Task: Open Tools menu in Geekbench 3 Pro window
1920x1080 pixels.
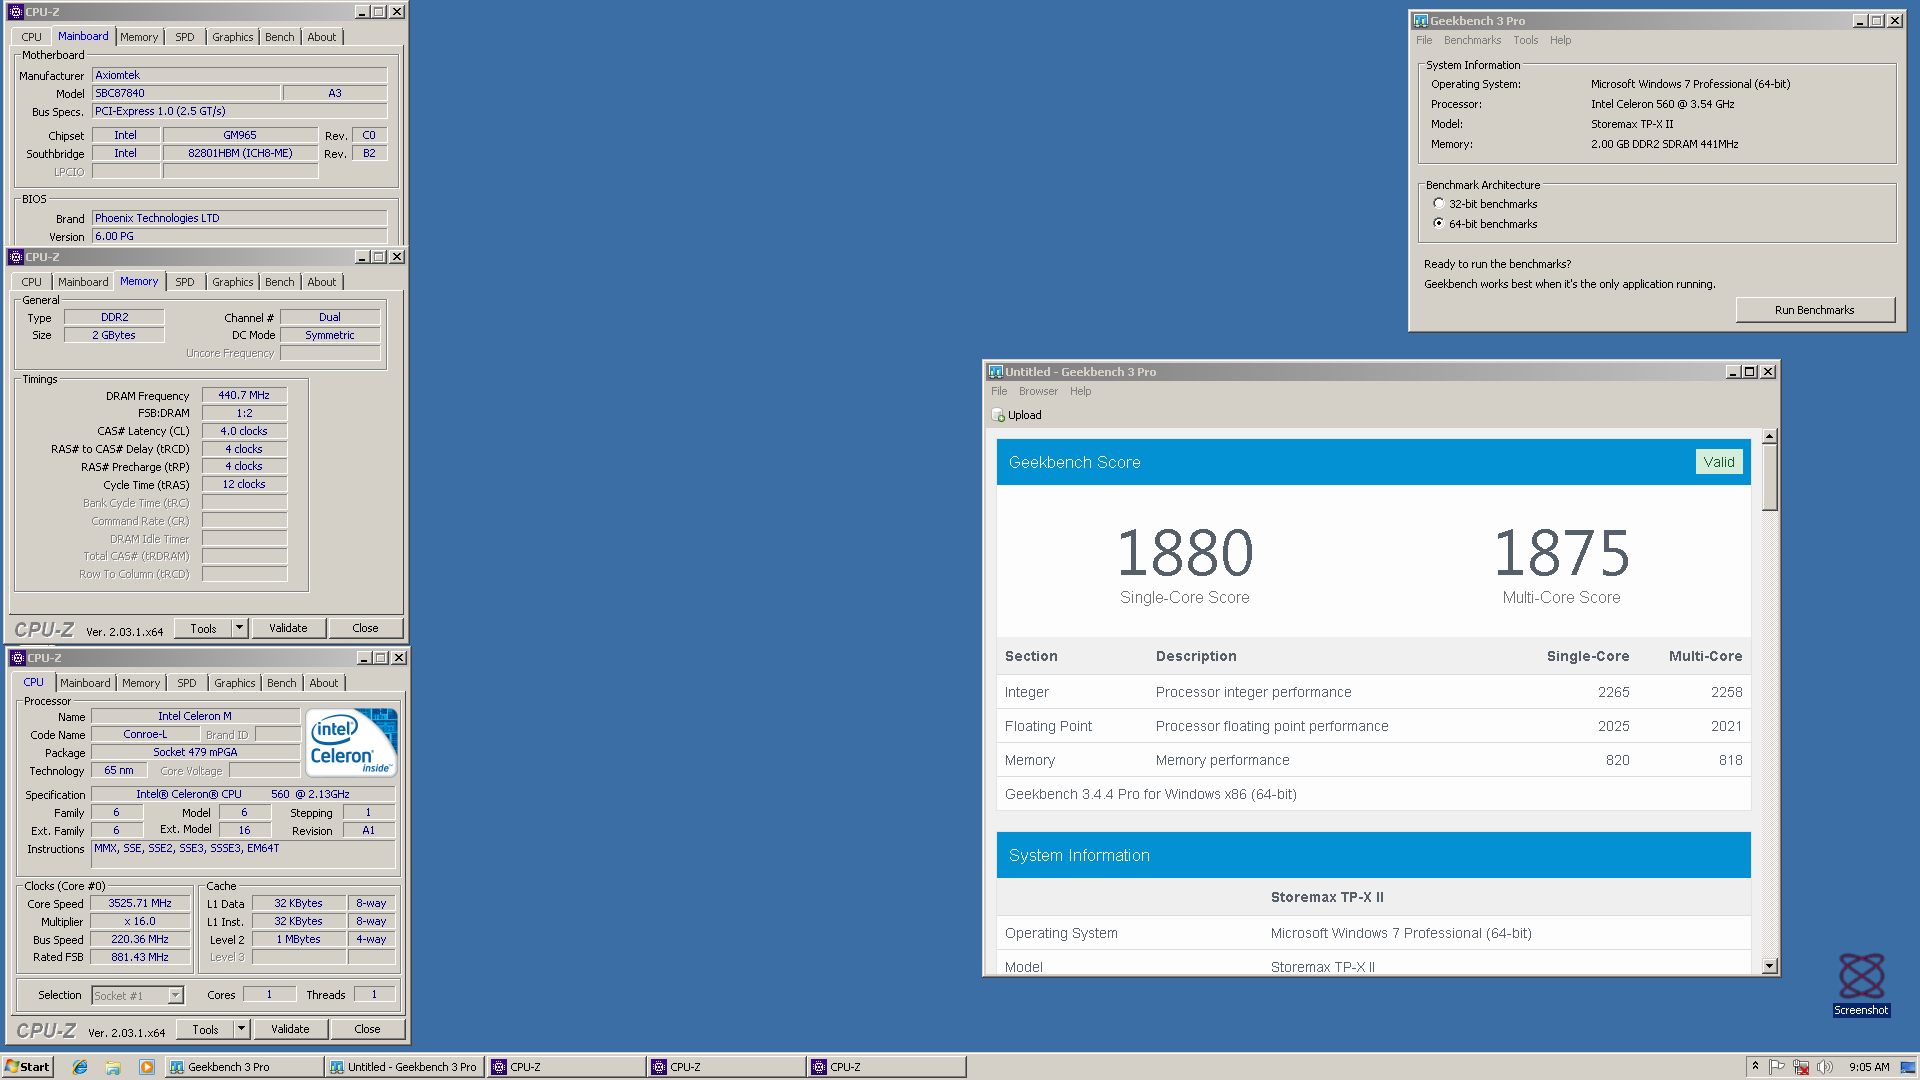Action: 1525,40
